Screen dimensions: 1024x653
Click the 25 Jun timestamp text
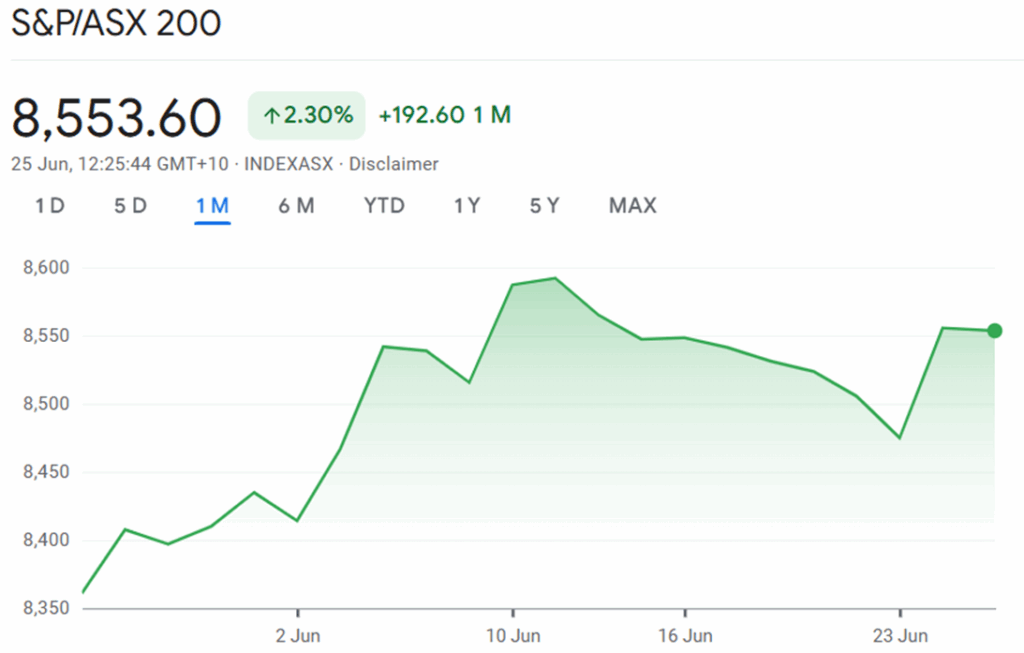pos(120,164)
